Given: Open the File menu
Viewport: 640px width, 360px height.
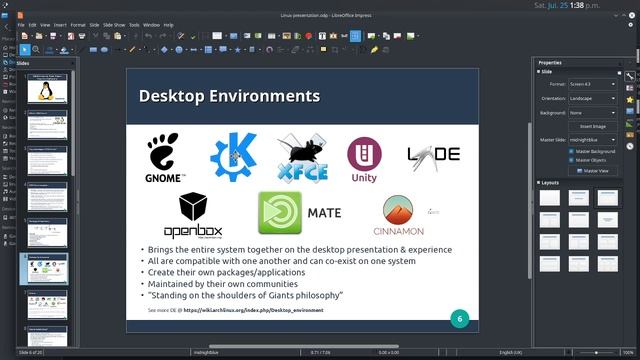Looking at the screenshot, I should (x=21, y=25).
